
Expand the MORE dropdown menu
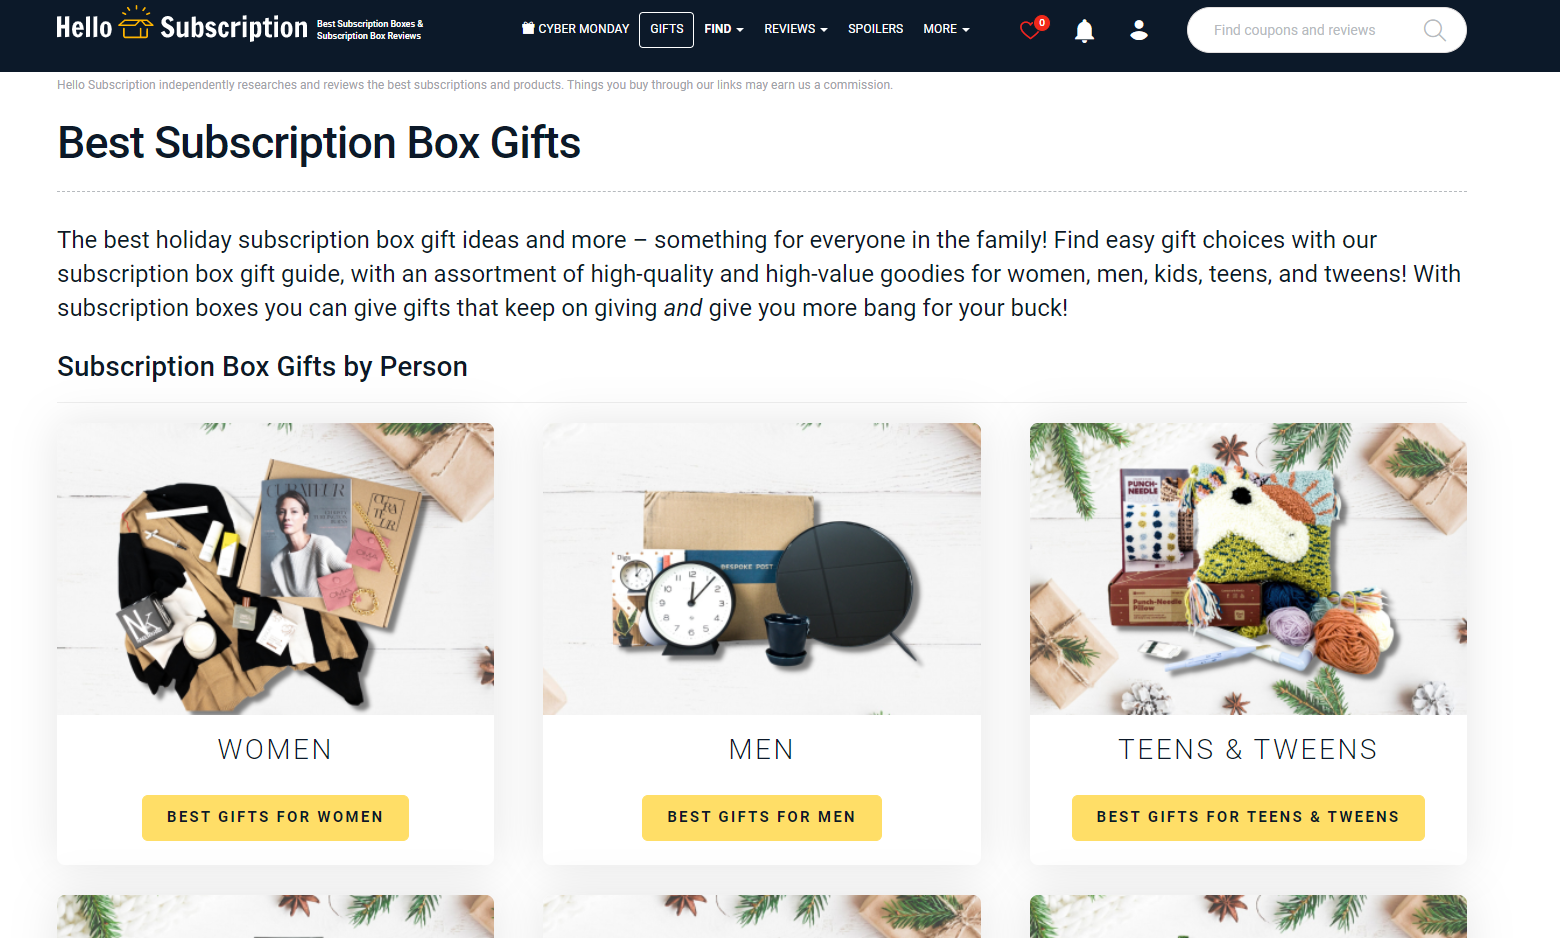[946, 29]
